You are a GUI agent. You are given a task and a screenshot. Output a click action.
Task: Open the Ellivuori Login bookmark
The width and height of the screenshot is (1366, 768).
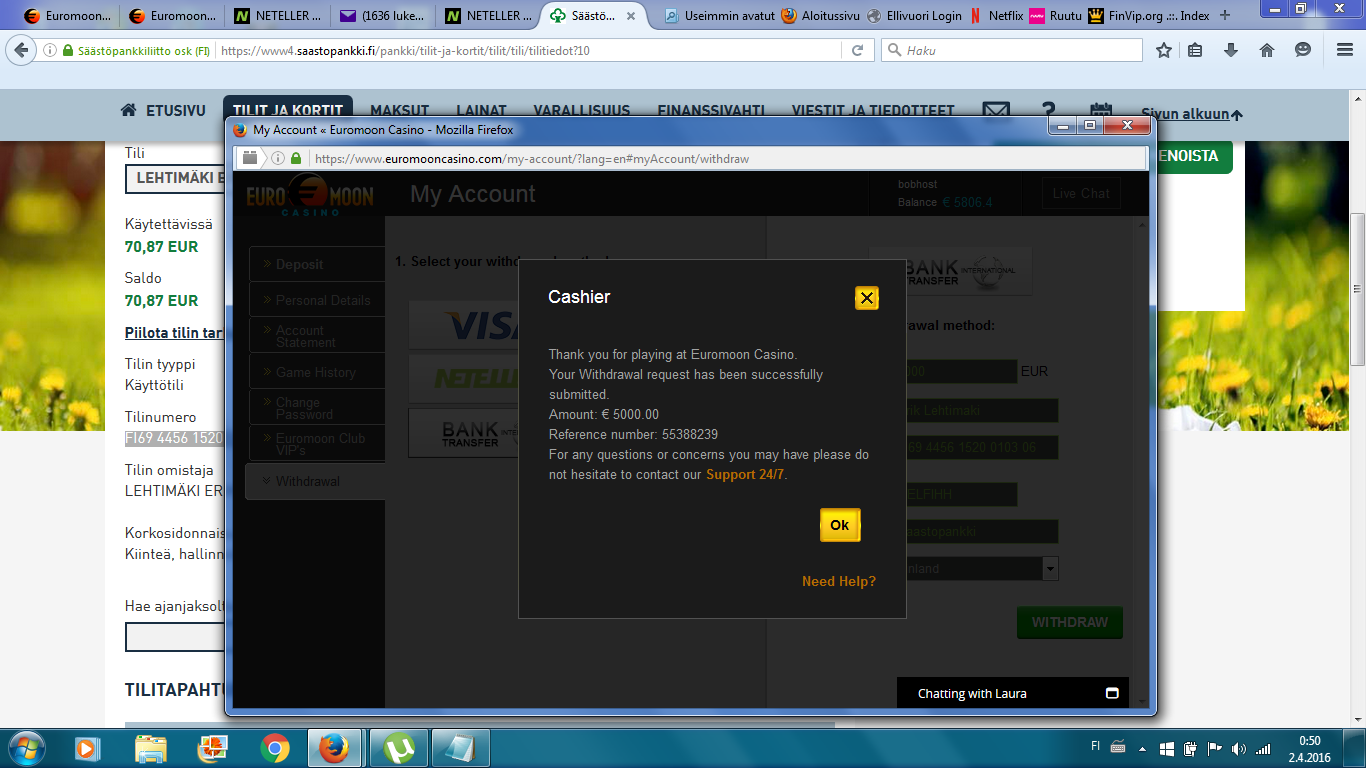click(914, 15)
